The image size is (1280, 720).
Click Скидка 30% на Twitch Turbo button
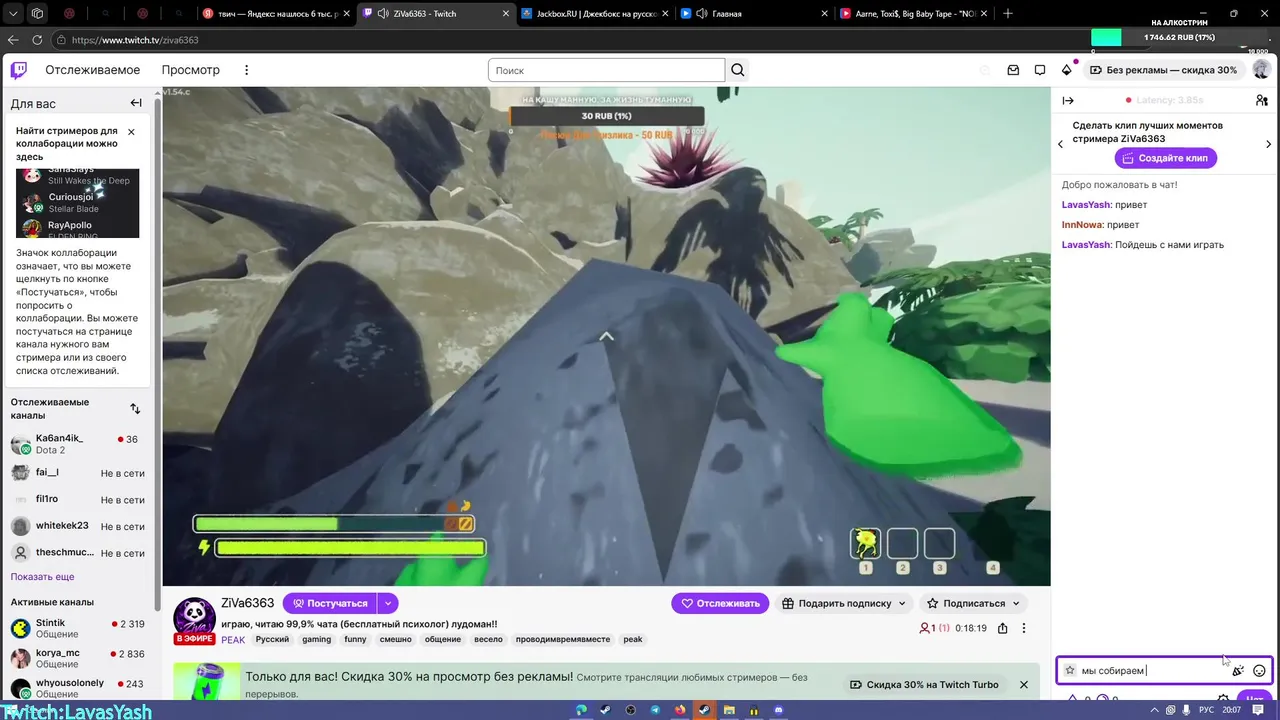pyautogui.click(x=925, y=685)
